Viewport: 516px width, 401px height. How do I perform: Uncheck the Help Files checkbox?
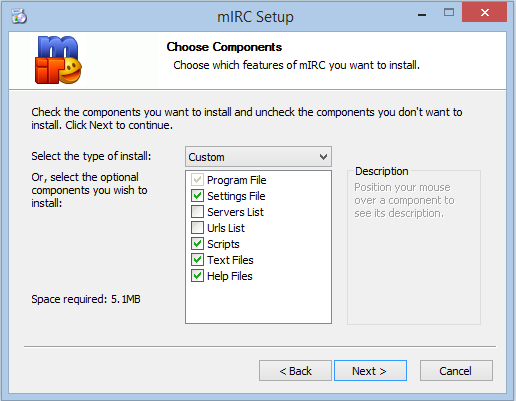[197, 276]
